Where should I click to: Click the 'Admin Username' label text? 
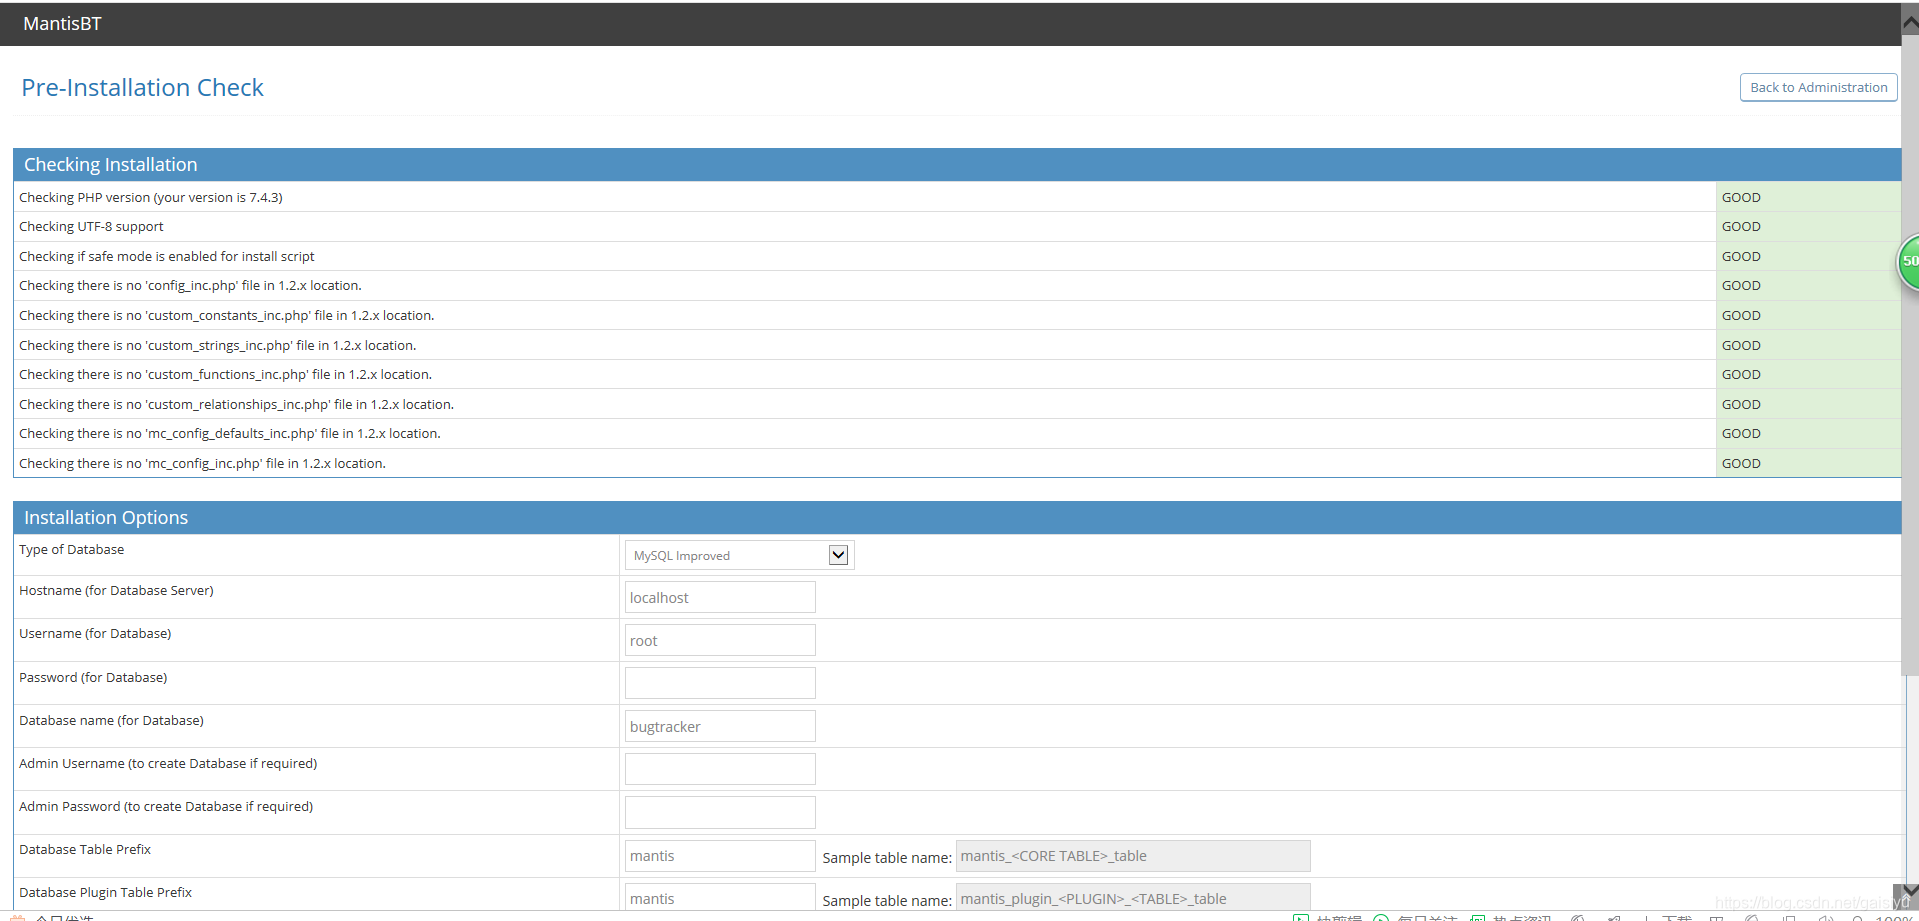168,764
